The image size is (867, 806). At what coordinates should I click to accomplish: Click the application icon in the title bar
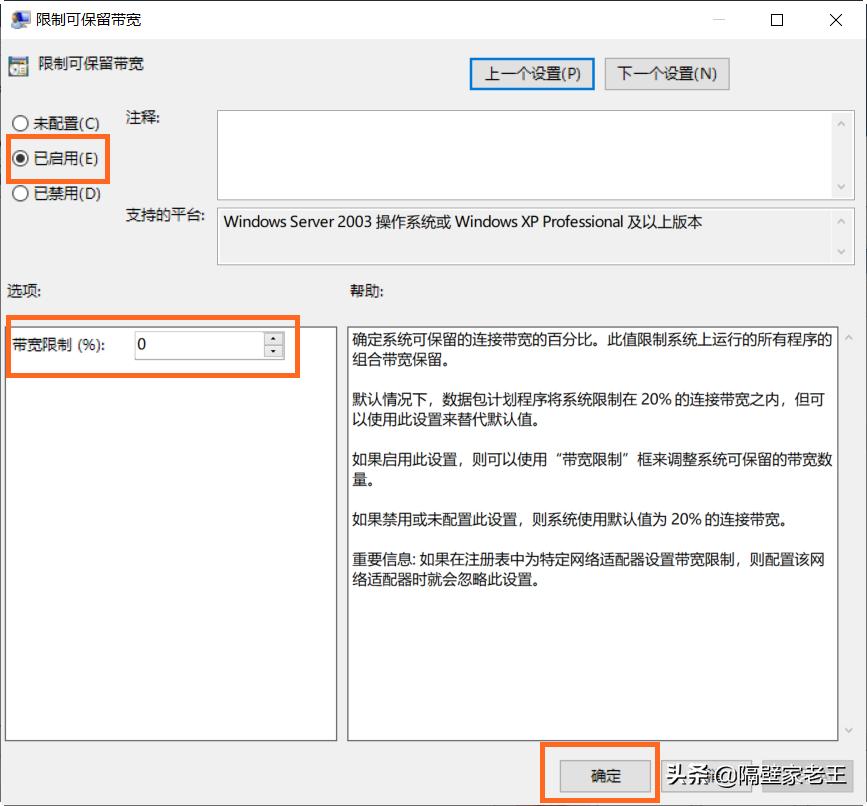click(x=20, y=18)
